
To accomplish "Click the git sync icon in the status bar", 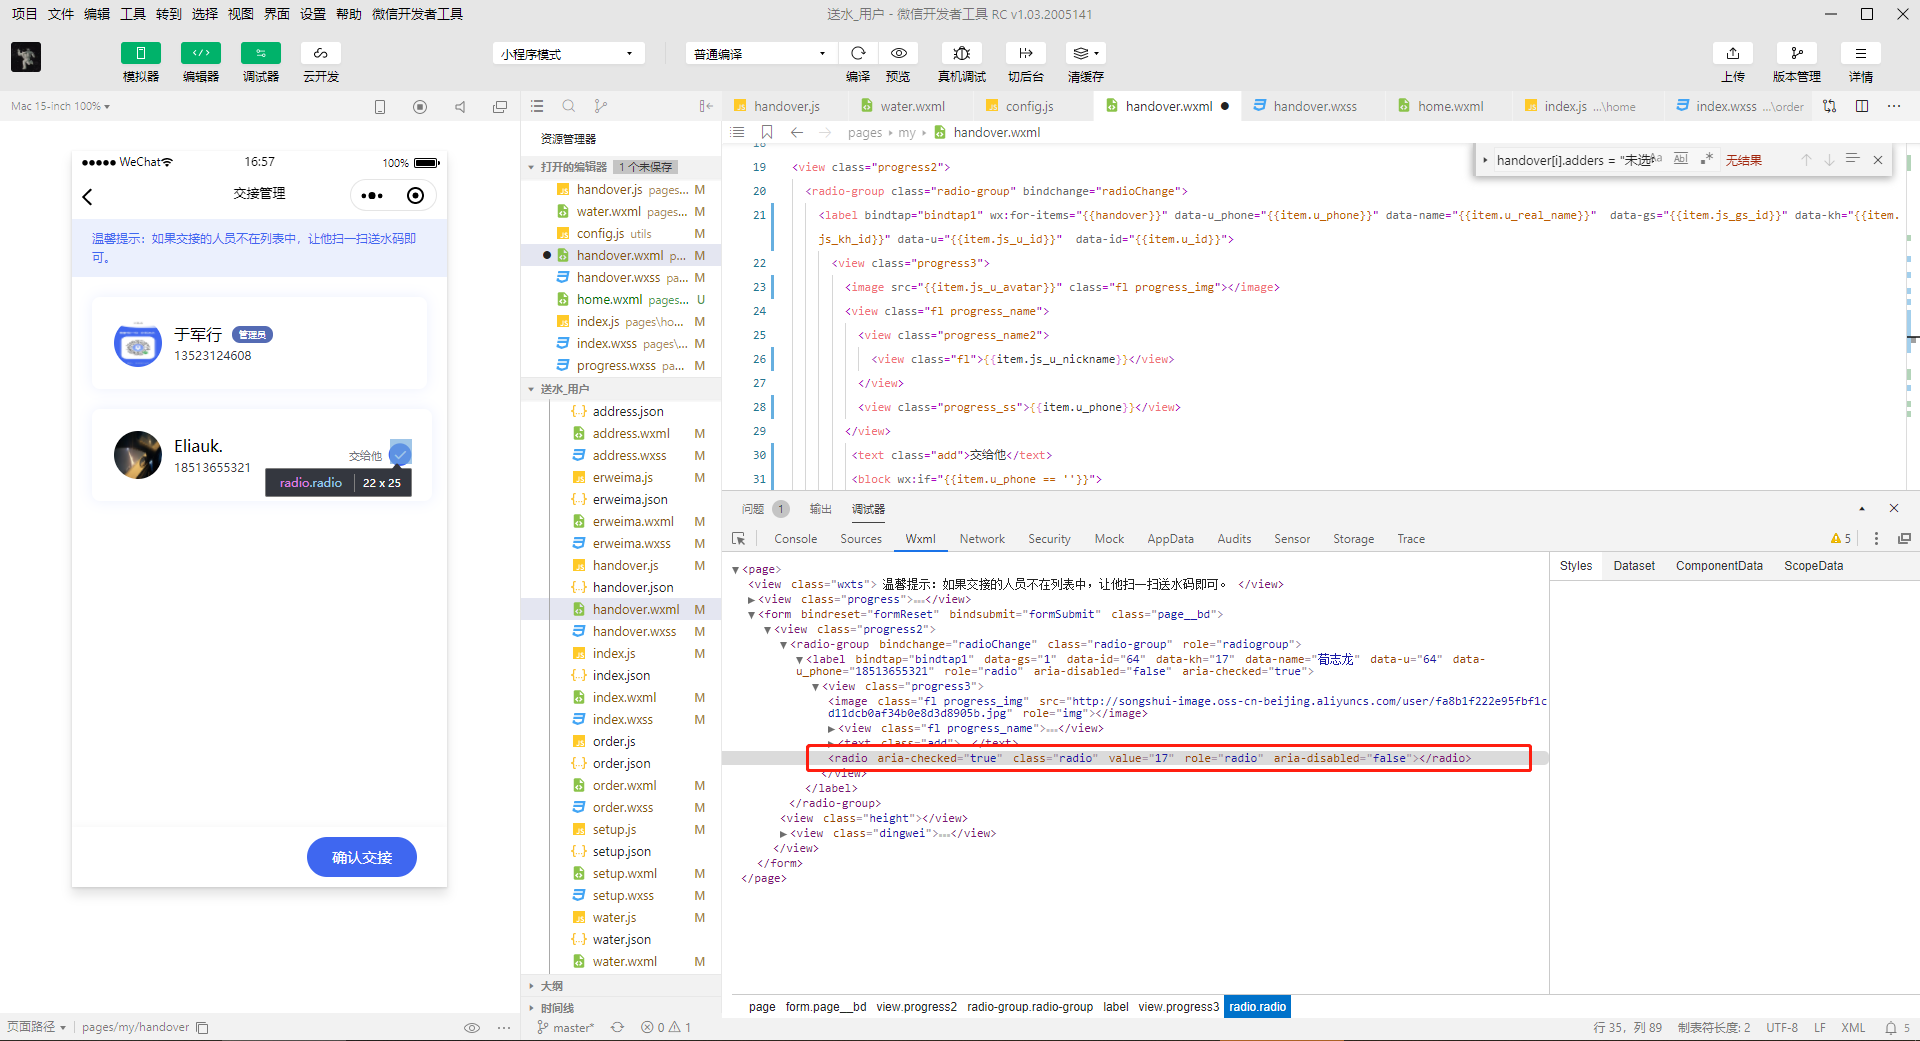I will click(617, 1027).
